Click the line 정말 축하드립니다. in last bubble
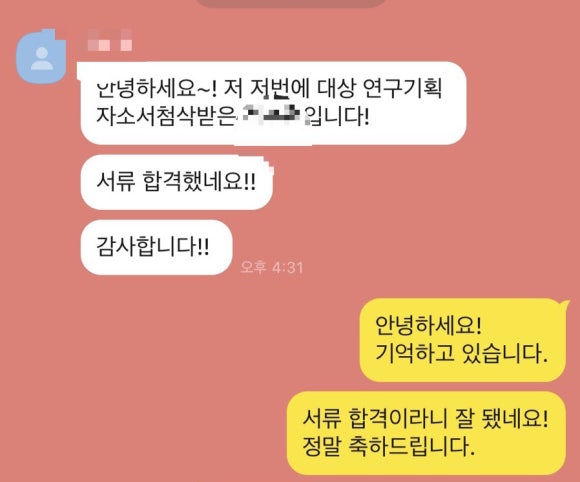 pyautogui.click(x=388, y=447)
